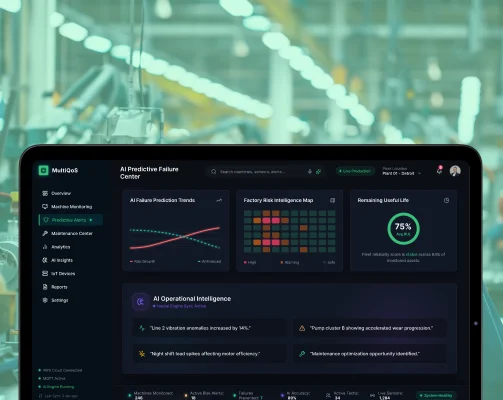Viewport: 503px width, 400px height.
Task: Click the Maintenance Center wrench icon
Action: (x=45, y=233)
